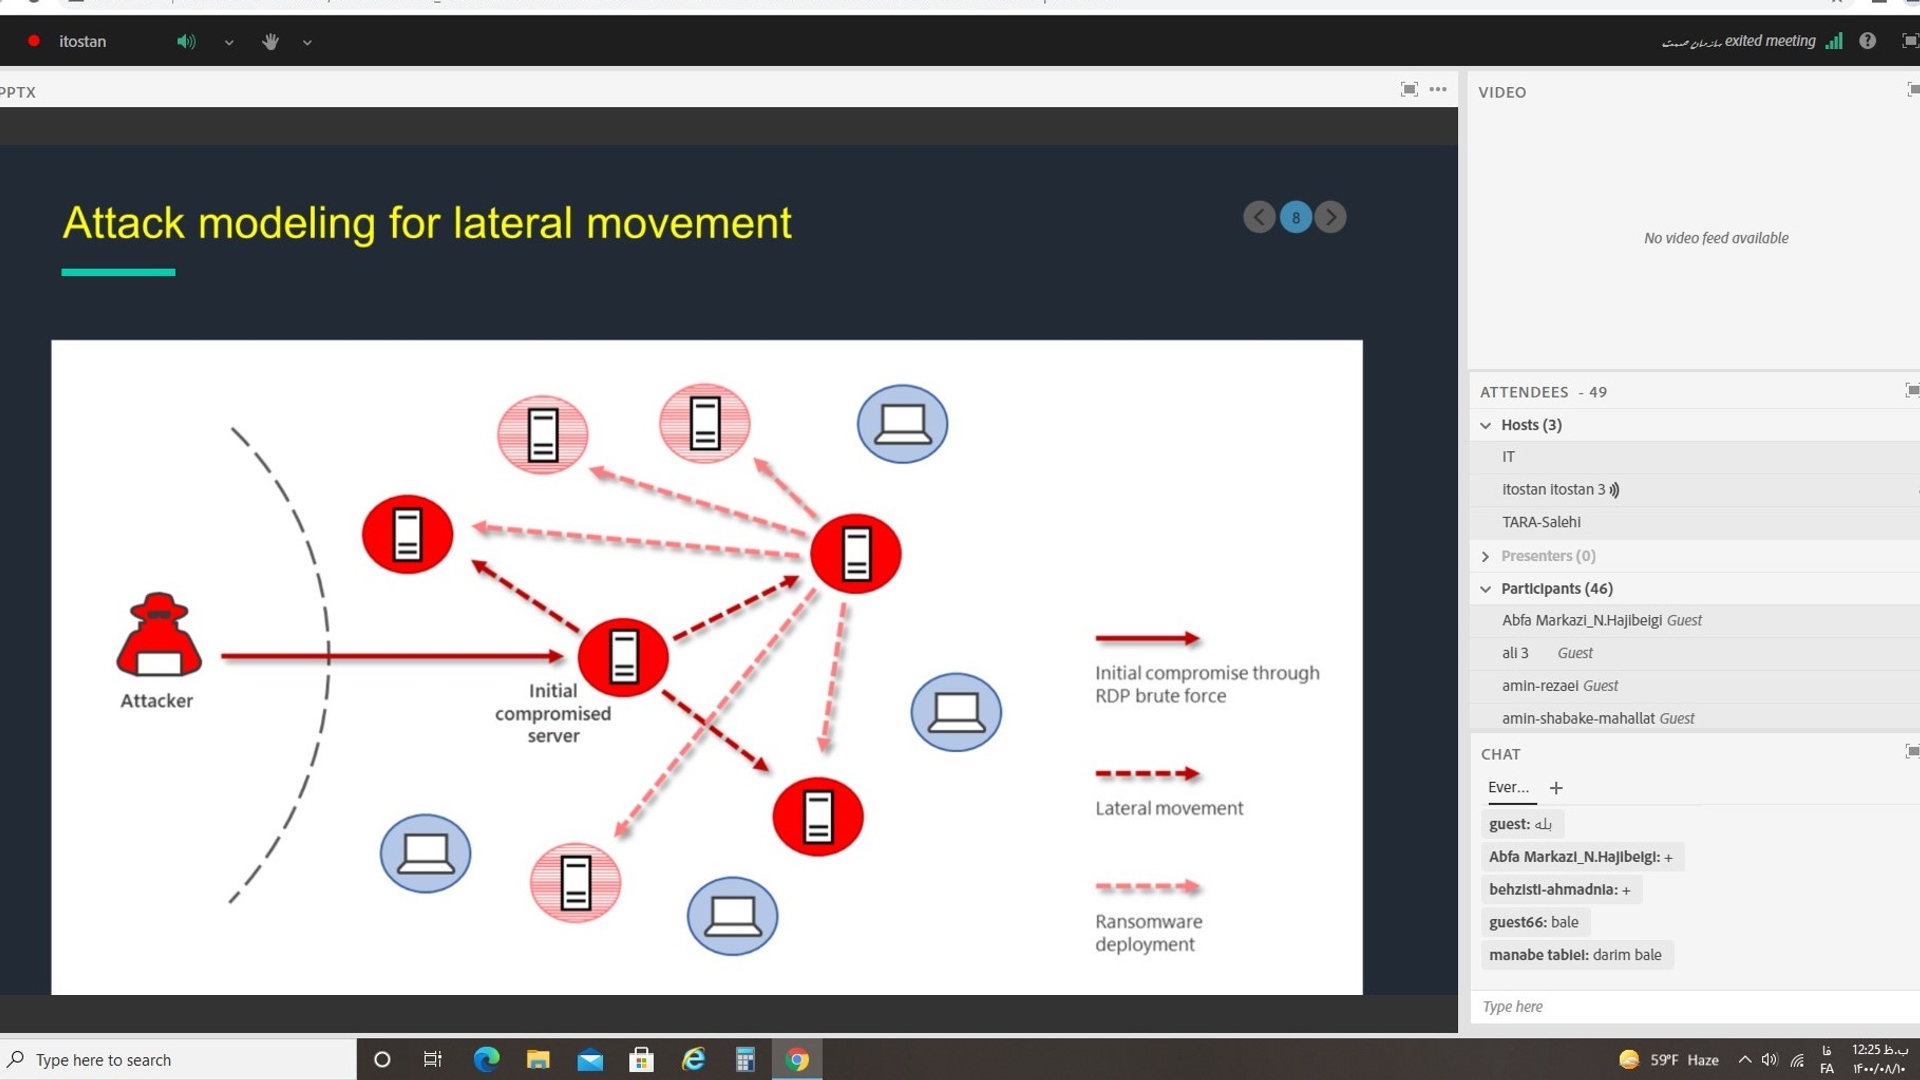This screenshot has width=1920, height=1080.
Task: Check the green connection status bars
Action: [x=1834, y=41]
